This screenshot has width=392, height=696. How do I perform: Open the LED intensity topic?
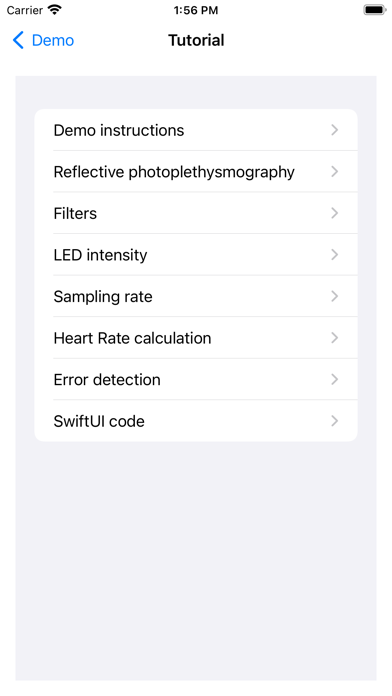196,255
